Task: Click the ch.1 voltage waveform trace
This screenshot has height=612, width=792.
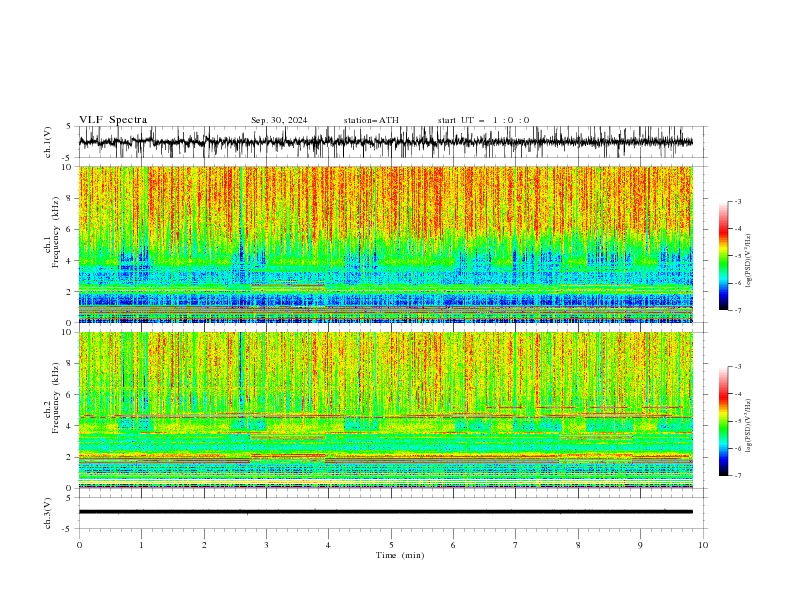Action: point(385,142)
